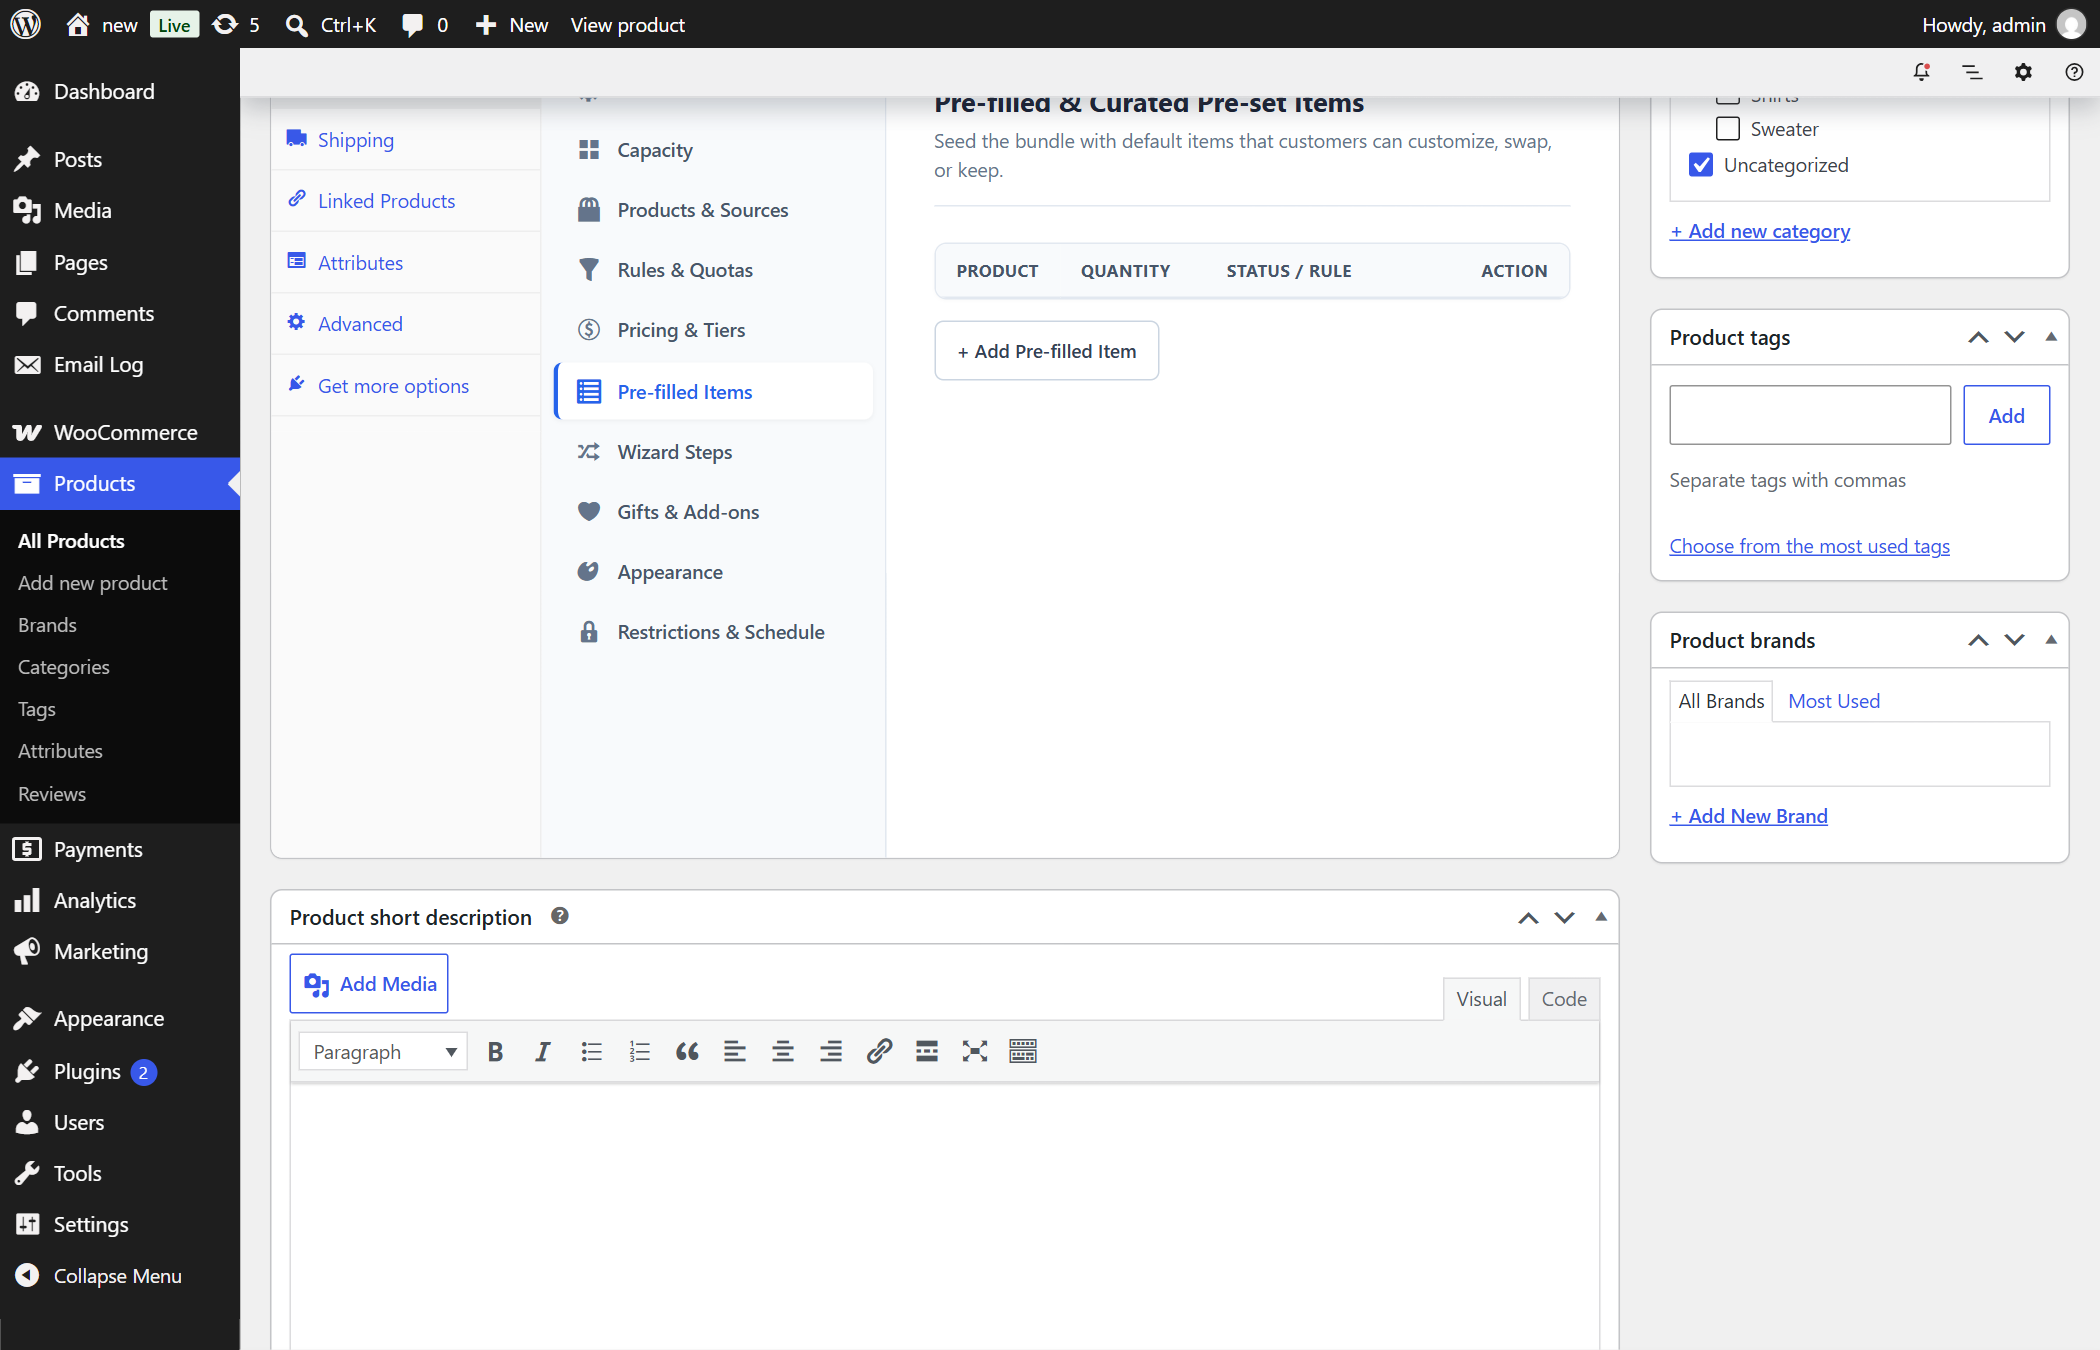Open Shipping product data tab
Image resolution: width=2100 pixels, height=1350 pixels.
406,140
